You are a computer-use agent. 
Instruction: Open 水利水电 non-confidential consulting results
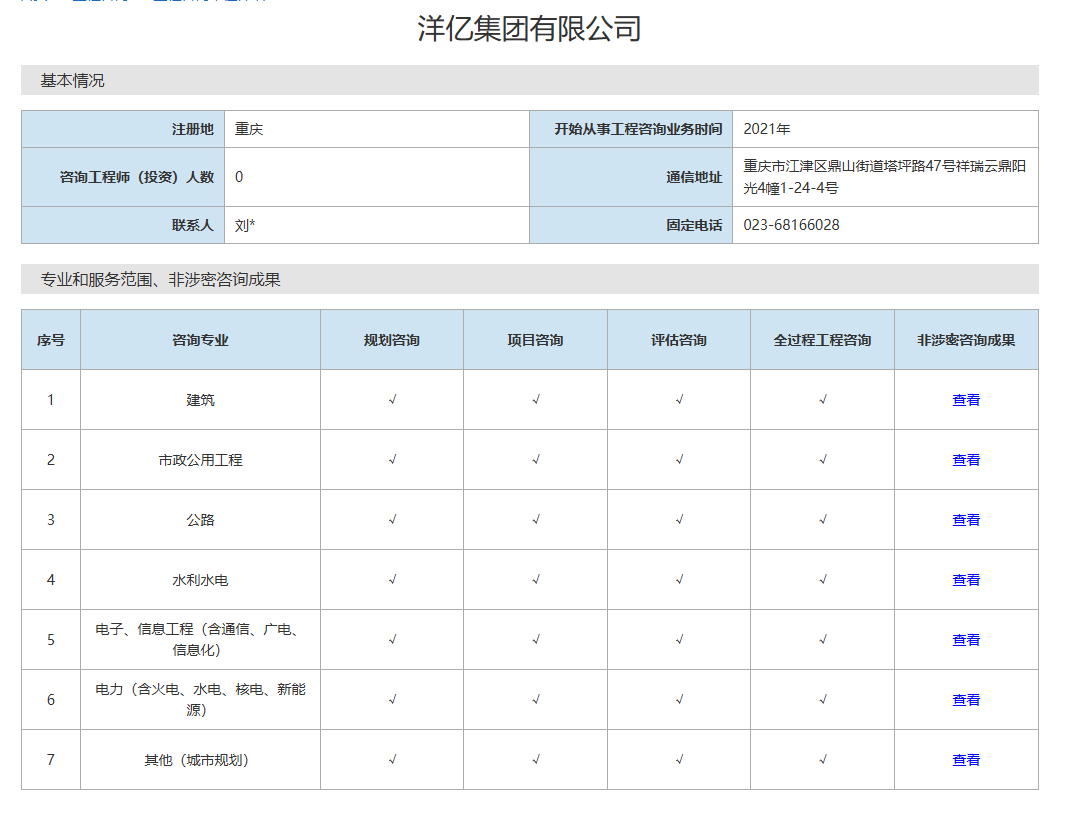[x=965, y=579]
